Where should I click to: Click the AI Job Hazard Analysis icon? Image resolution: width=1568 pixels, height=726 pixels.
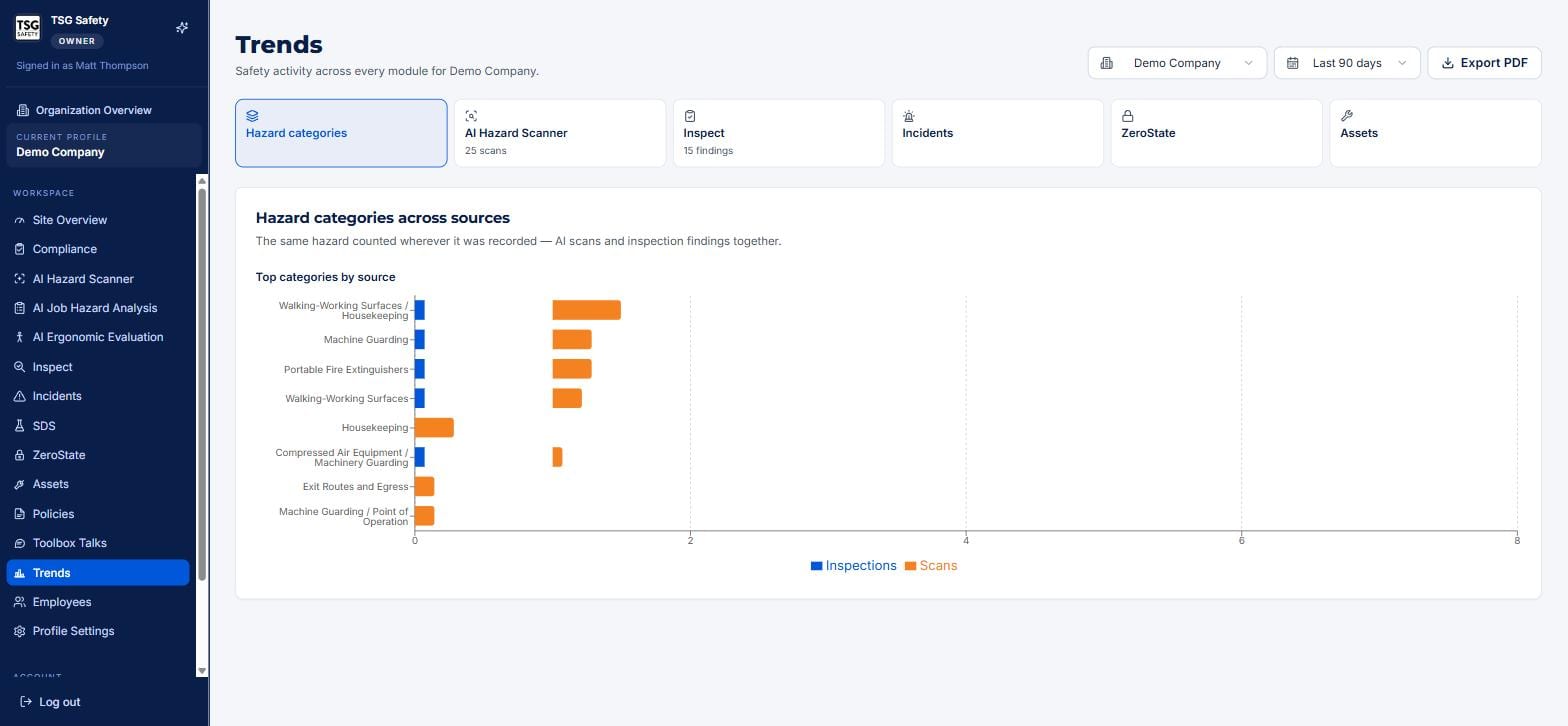[x=19, y=308]
